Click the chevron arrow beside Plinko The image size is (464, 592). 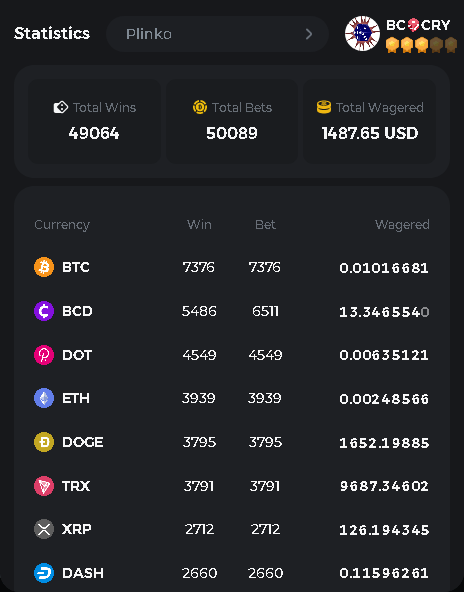(309, 34)
